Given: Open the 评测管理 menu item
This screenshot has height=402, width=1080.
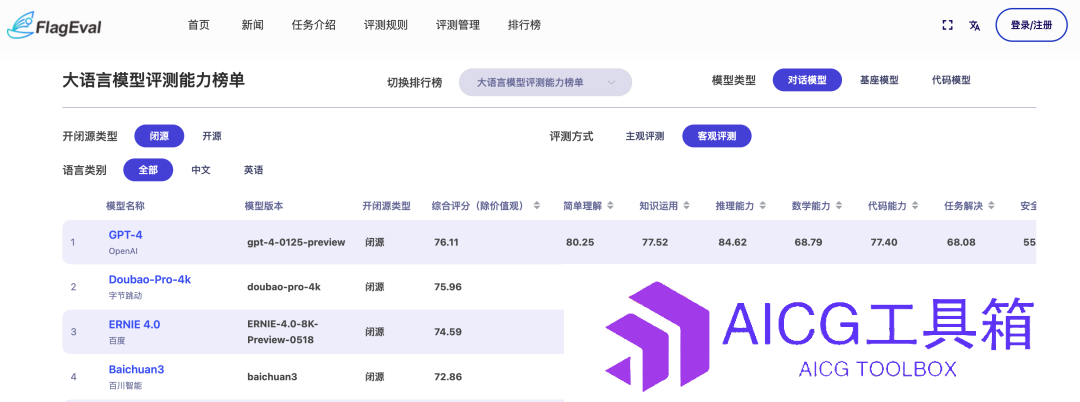Looking at the screenshot, I should tap(457, 25).
